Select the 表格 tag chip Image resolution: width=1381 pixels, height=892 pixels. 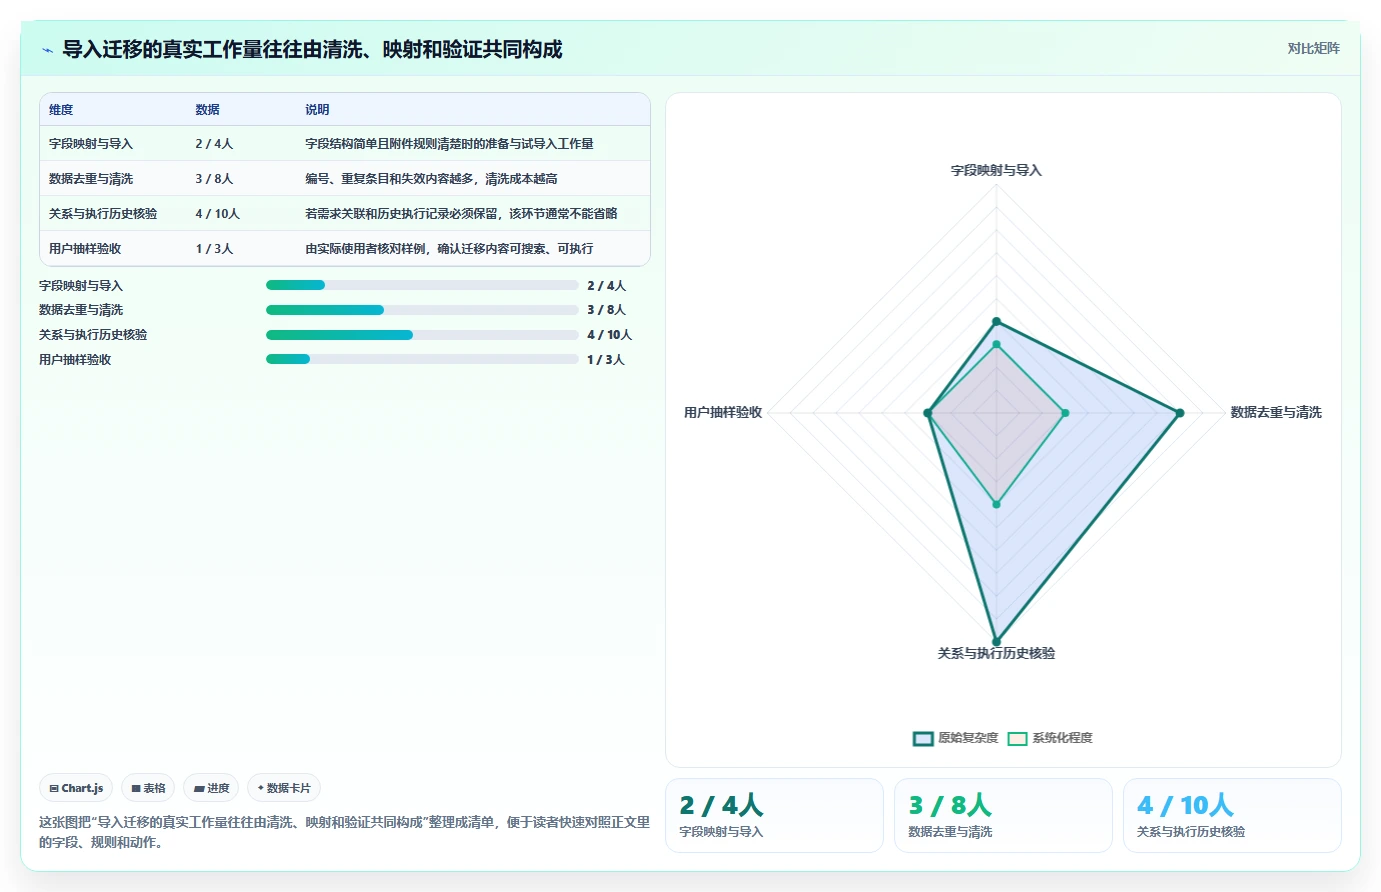[x=148, y=788]
